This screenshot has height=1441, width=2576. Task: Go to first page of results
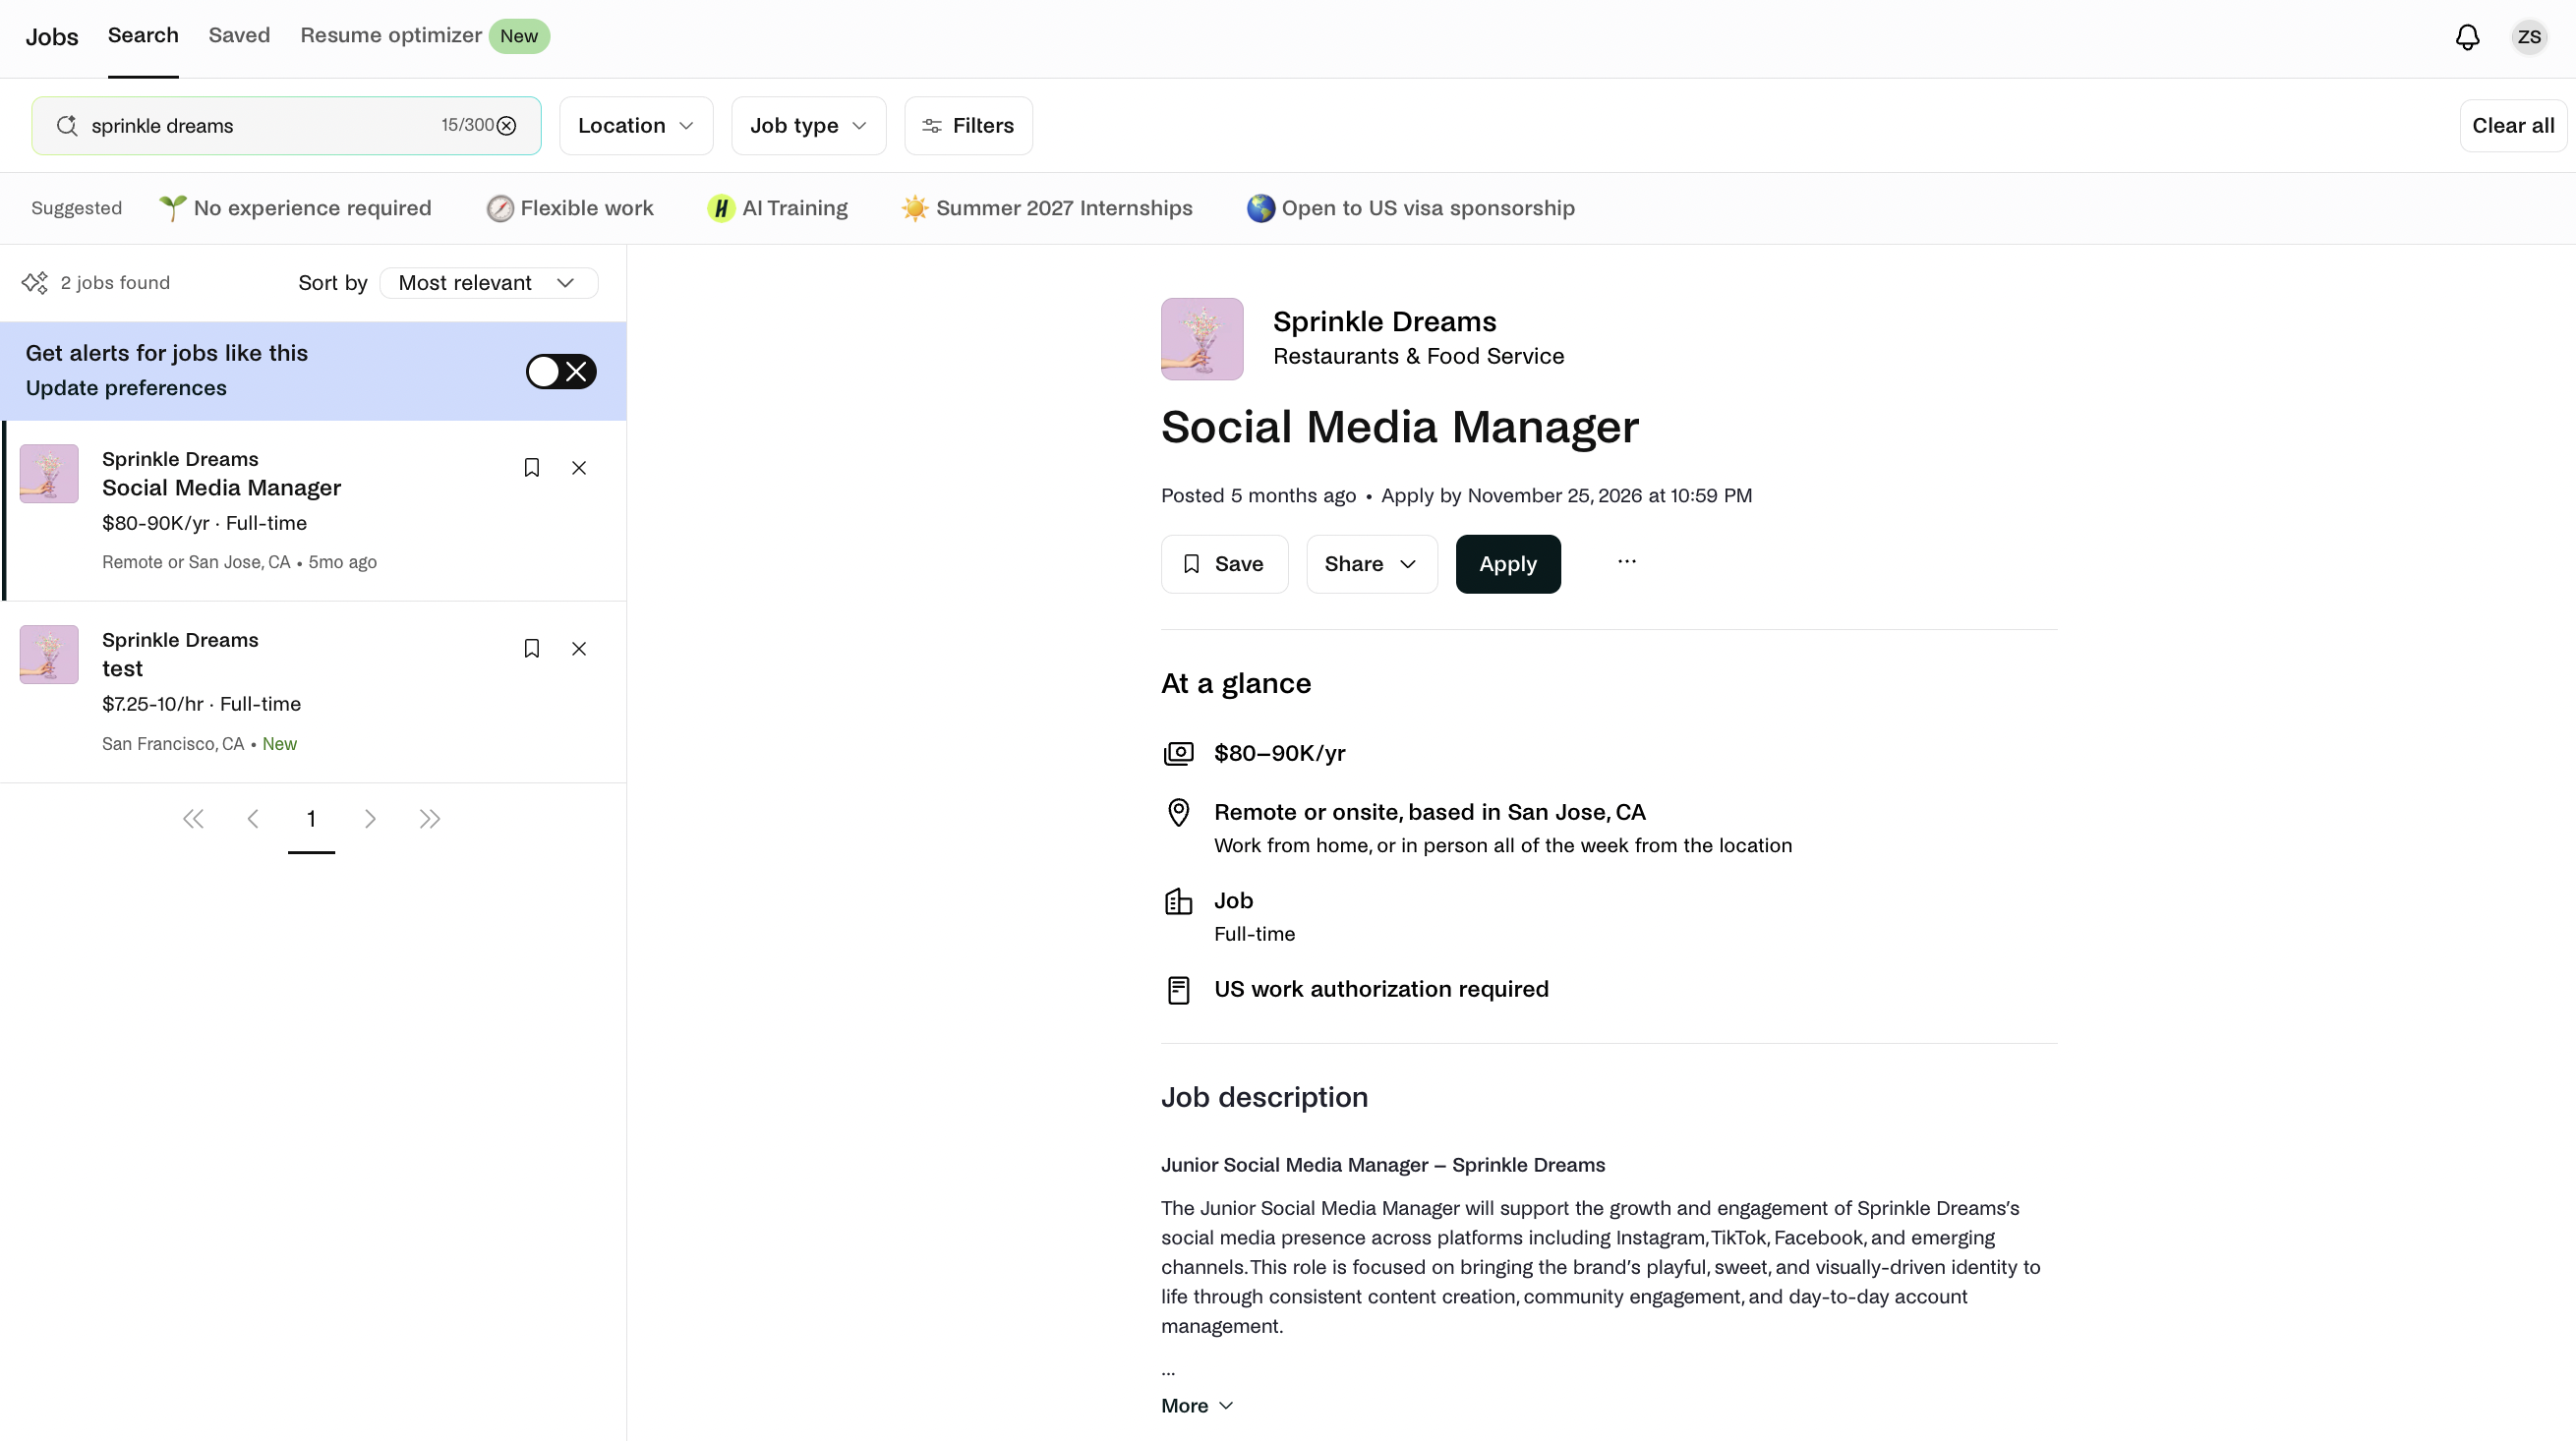[x=193, y=819]
